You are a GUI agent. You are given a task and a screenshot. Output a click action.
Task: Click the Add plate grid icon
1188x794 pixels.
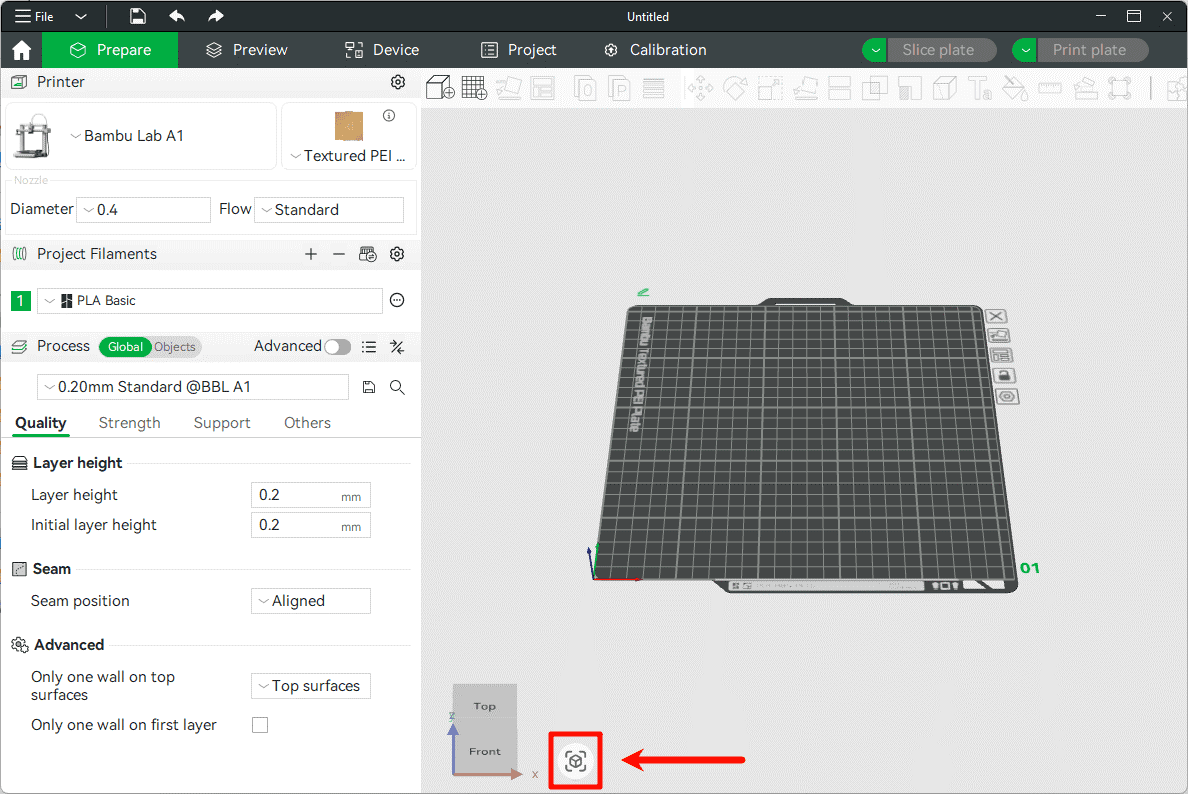(474, 88)
